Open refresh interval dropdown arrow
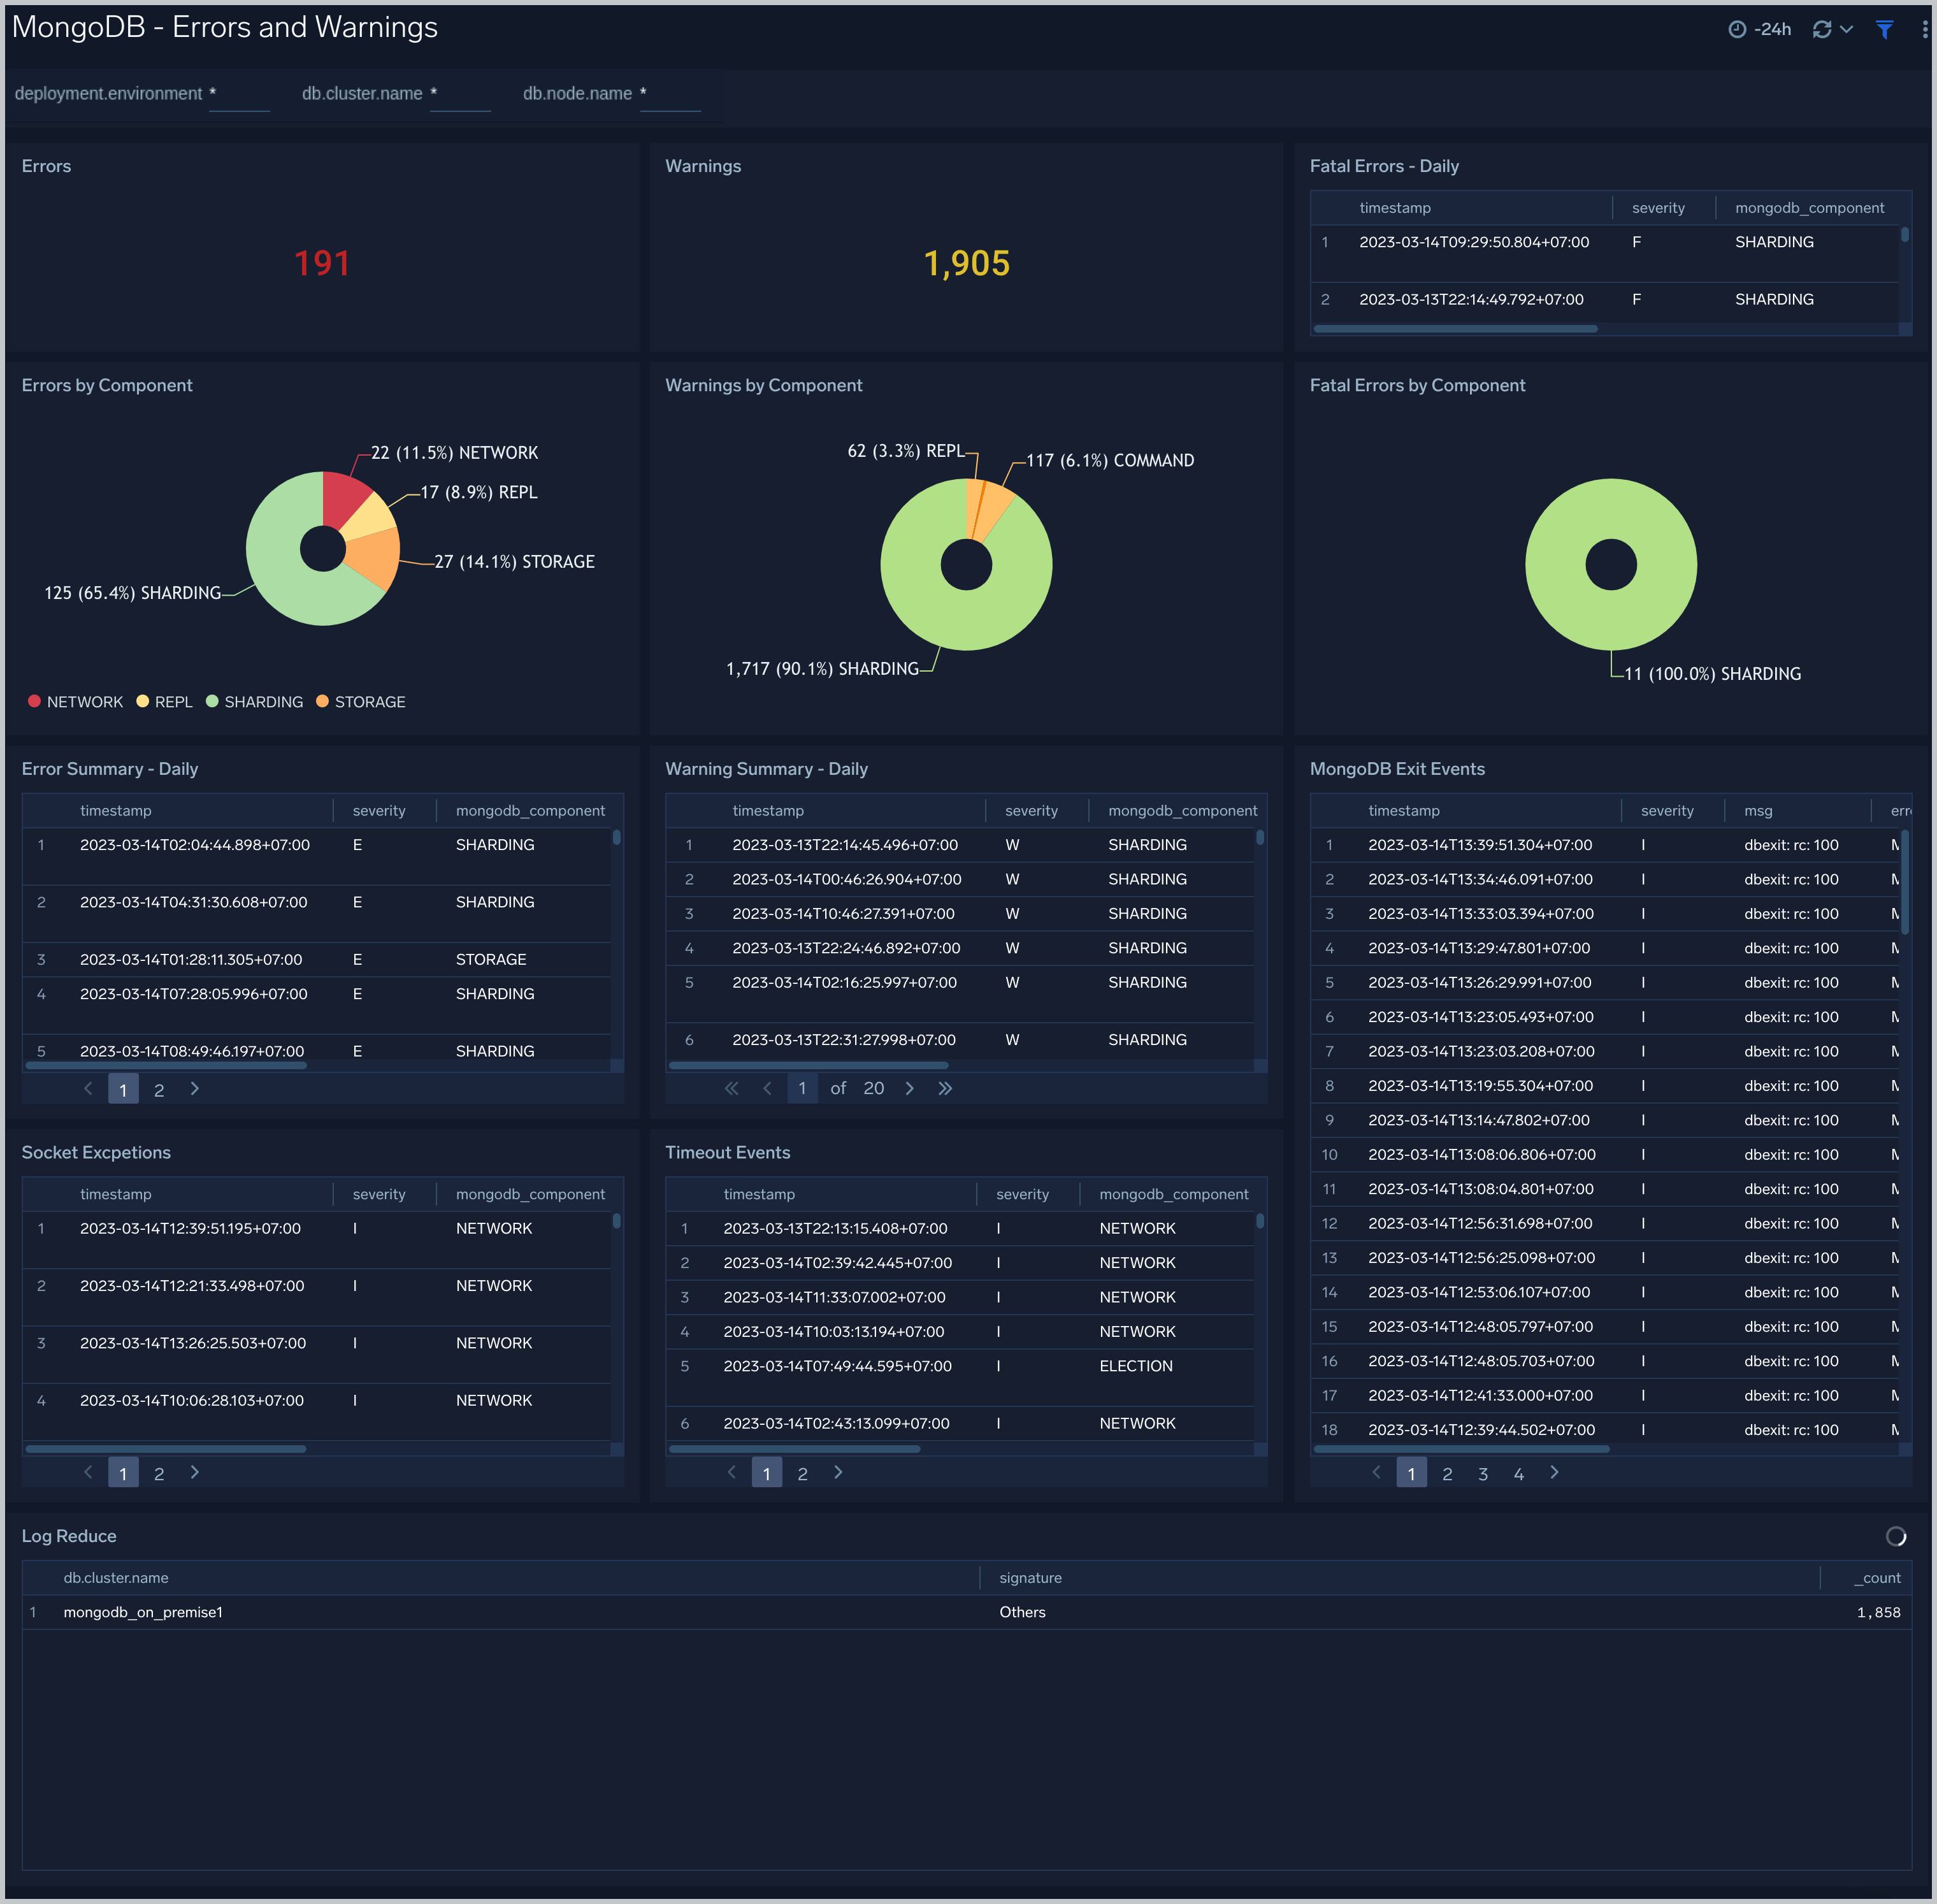Screen dimensions: 1937x1904 pyautogui.click(x=1847, y=29)
